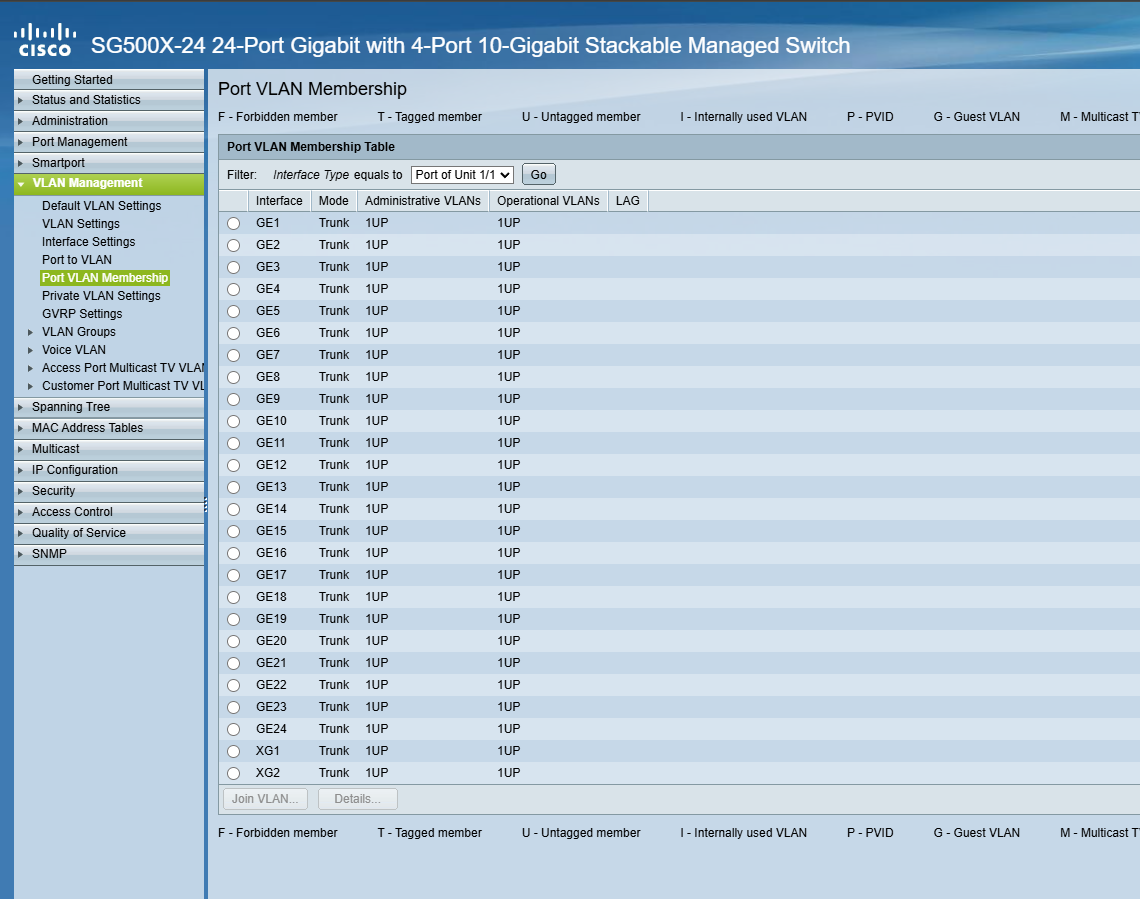Viewport: 1140px width, 899px height.
Task: Open the Port to VLAN page
Action: click(76, 259)
